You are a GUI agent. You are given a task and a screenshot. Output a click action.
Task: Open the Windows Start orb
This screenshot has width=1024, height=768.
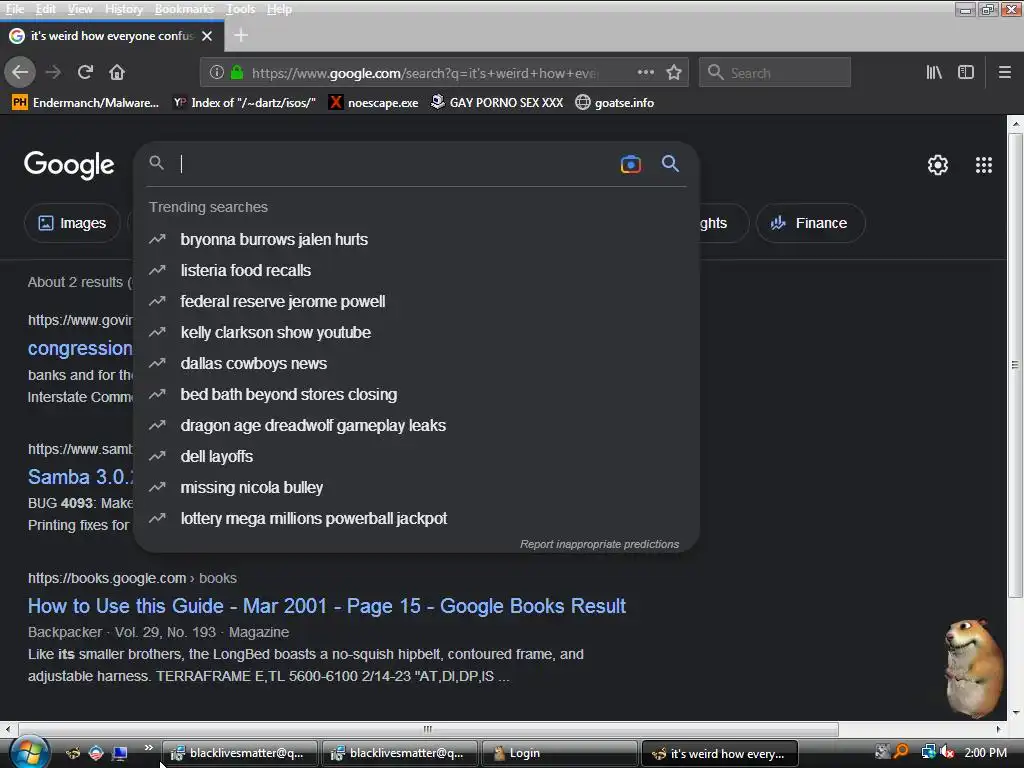tap(27, 752)
